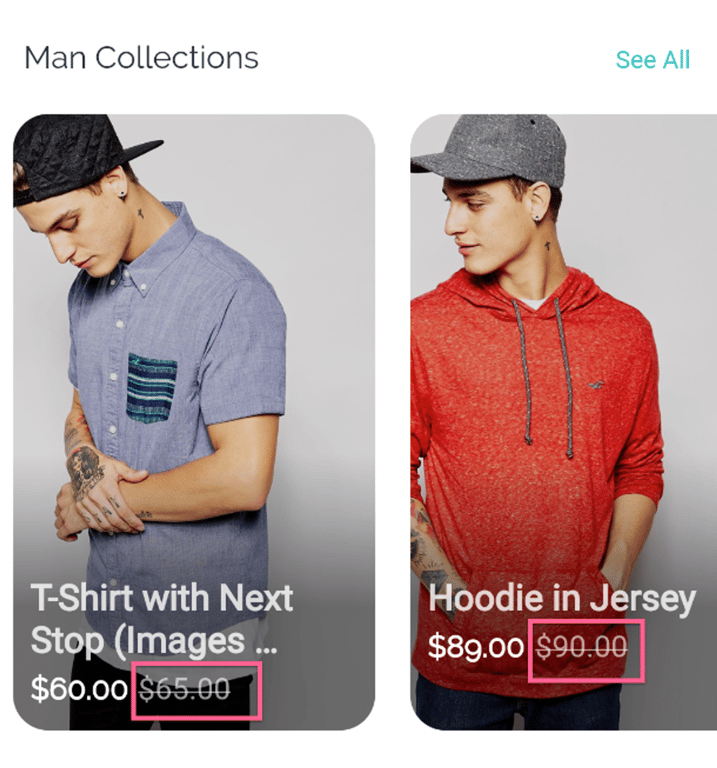Open the Hoodie in Jersey product card

pos(563,422)
